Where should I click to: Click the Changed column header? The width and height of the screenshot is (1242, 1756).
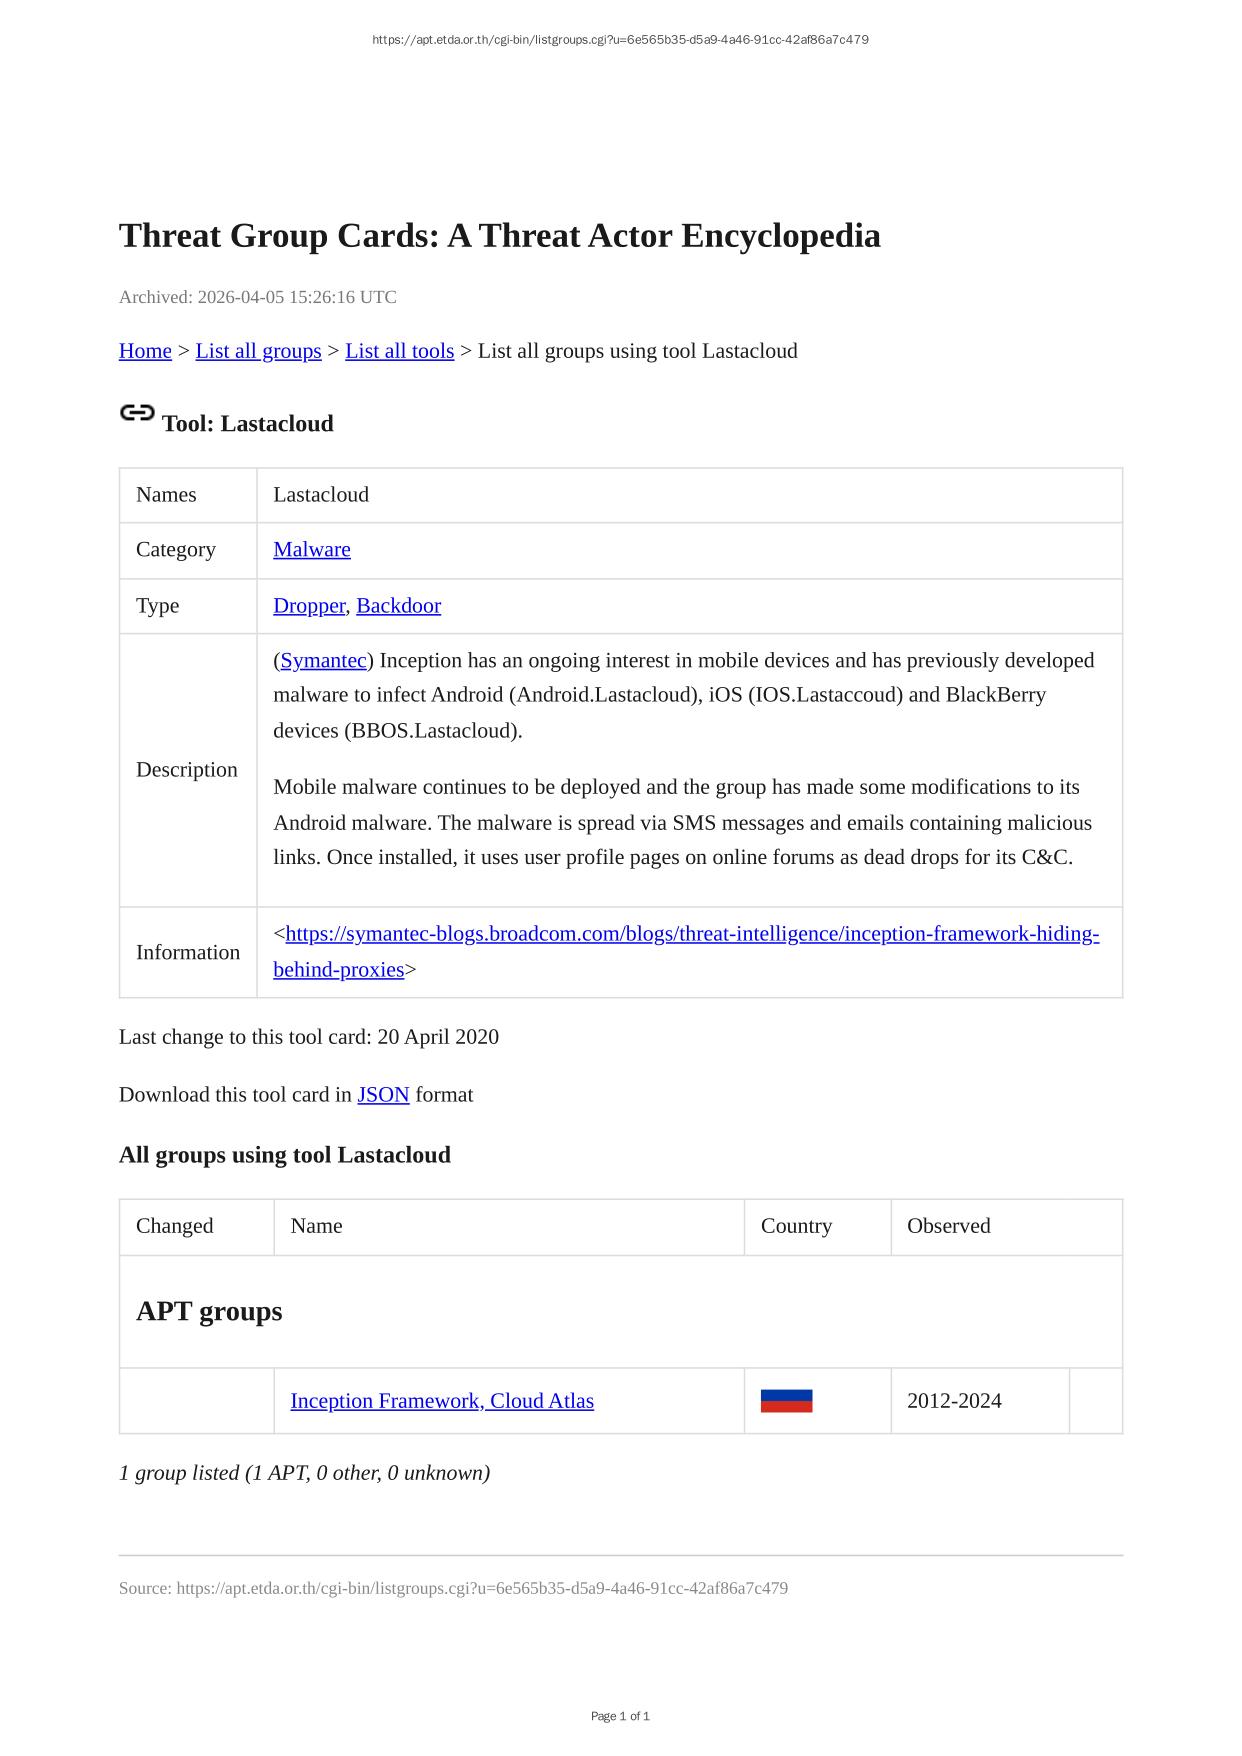pyautogui.click(x=174, y=1226)
